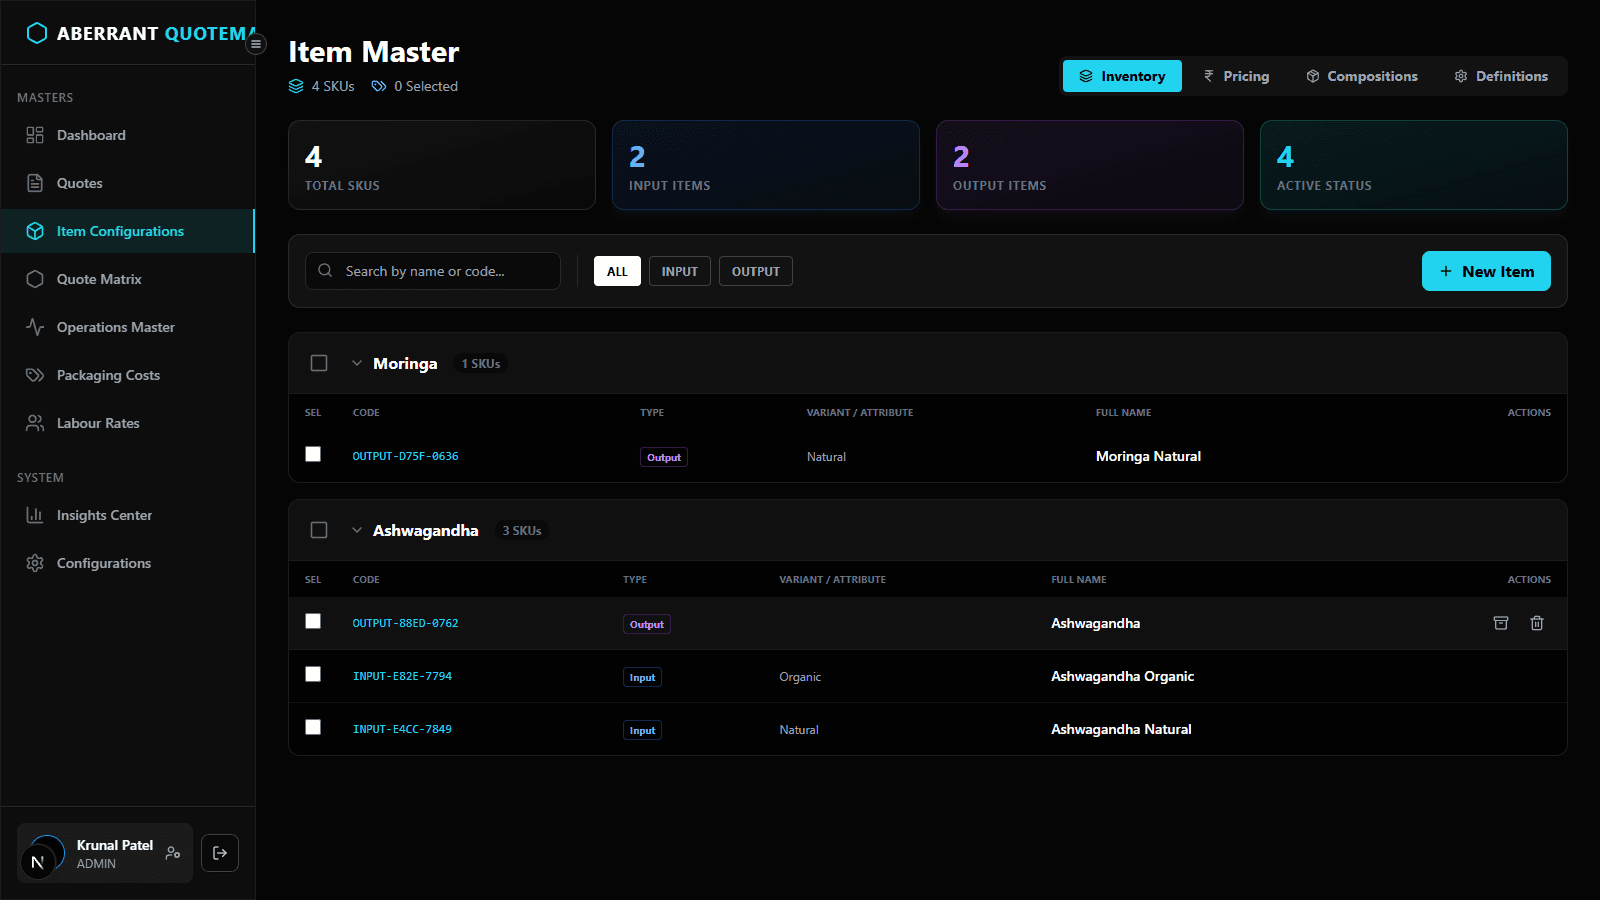This screenshot has width=1600, height=900.
Task: Select all items in Moringa group checkbox
Action: point(319,363)
